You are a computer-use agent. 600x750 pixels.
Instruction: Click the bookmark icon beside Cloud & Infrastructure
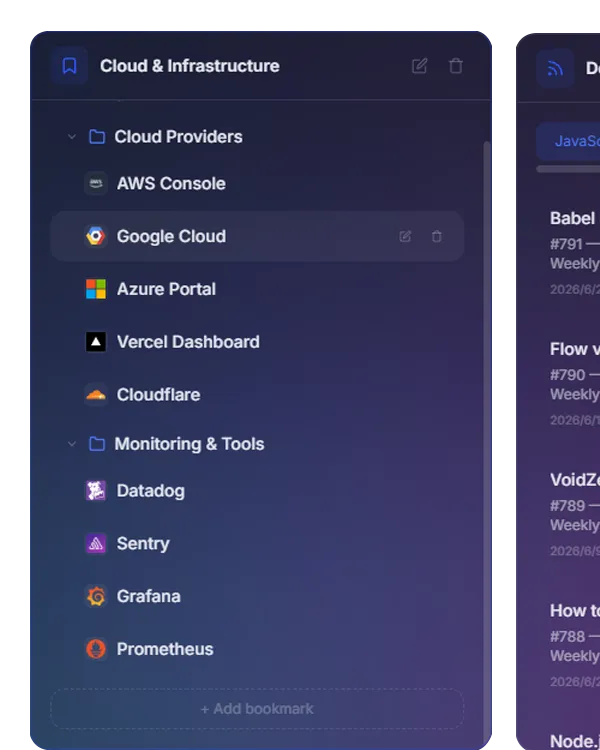tap(69, 66)
